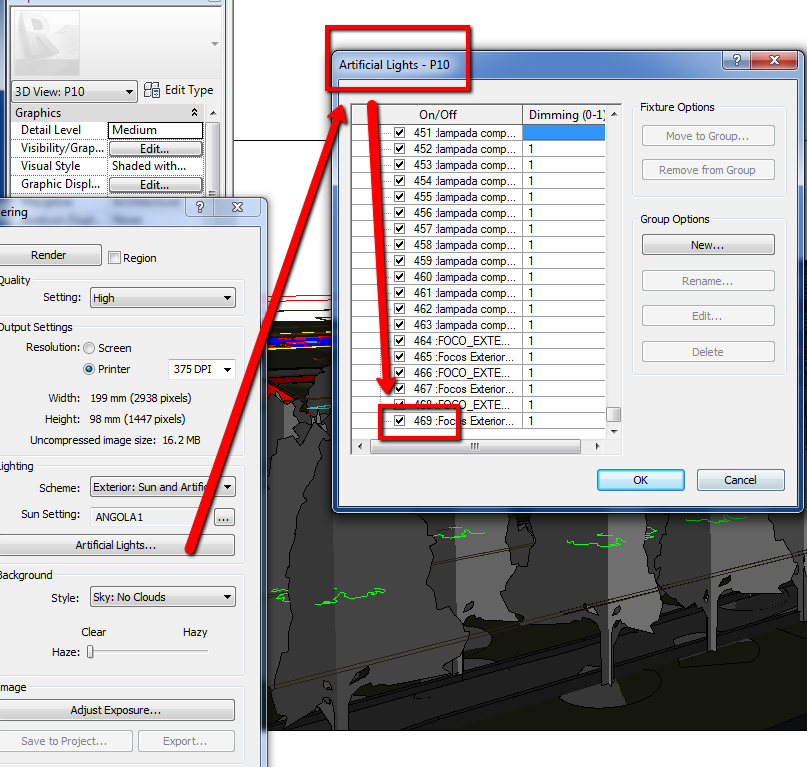Open help in the Rendering dialog
This screenshot has height=767, width=807.
(x=200, y=207)
